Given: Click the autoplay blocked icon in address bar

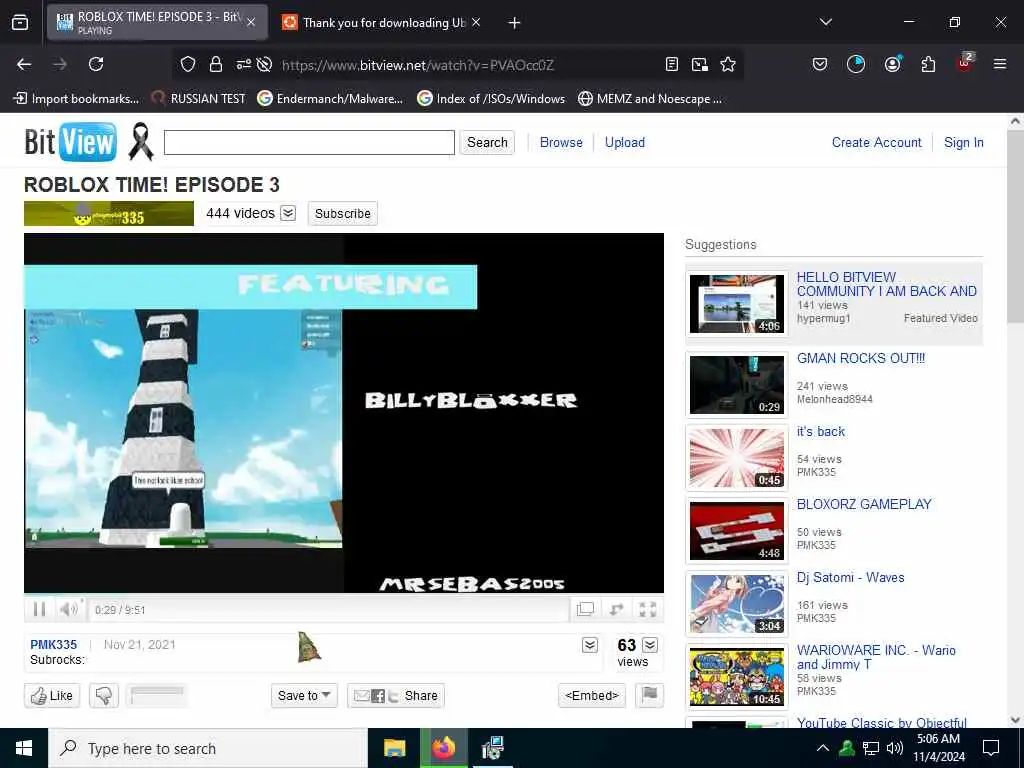Looking at the screenshot, I should [x=264, y=64].
